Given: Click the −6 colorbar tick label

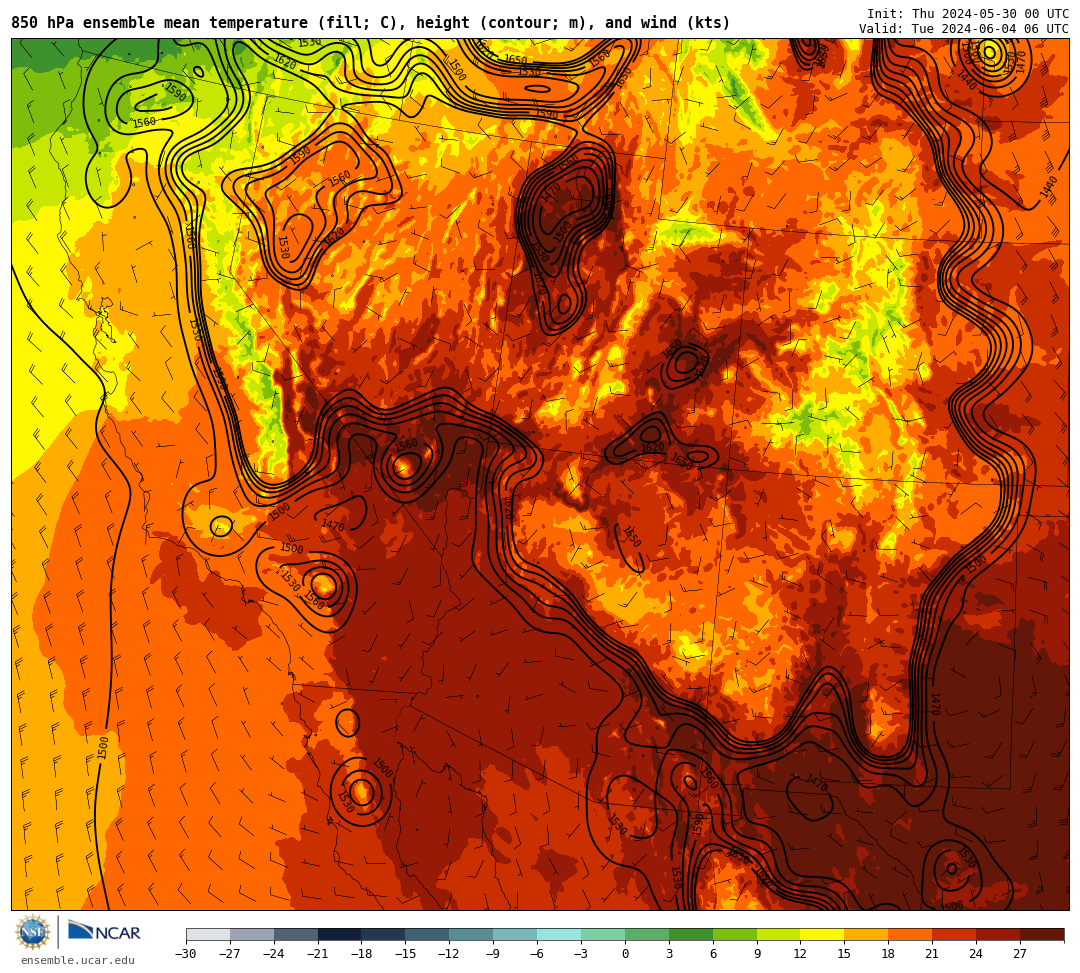Looking at the screenshot, I should 537,954.
